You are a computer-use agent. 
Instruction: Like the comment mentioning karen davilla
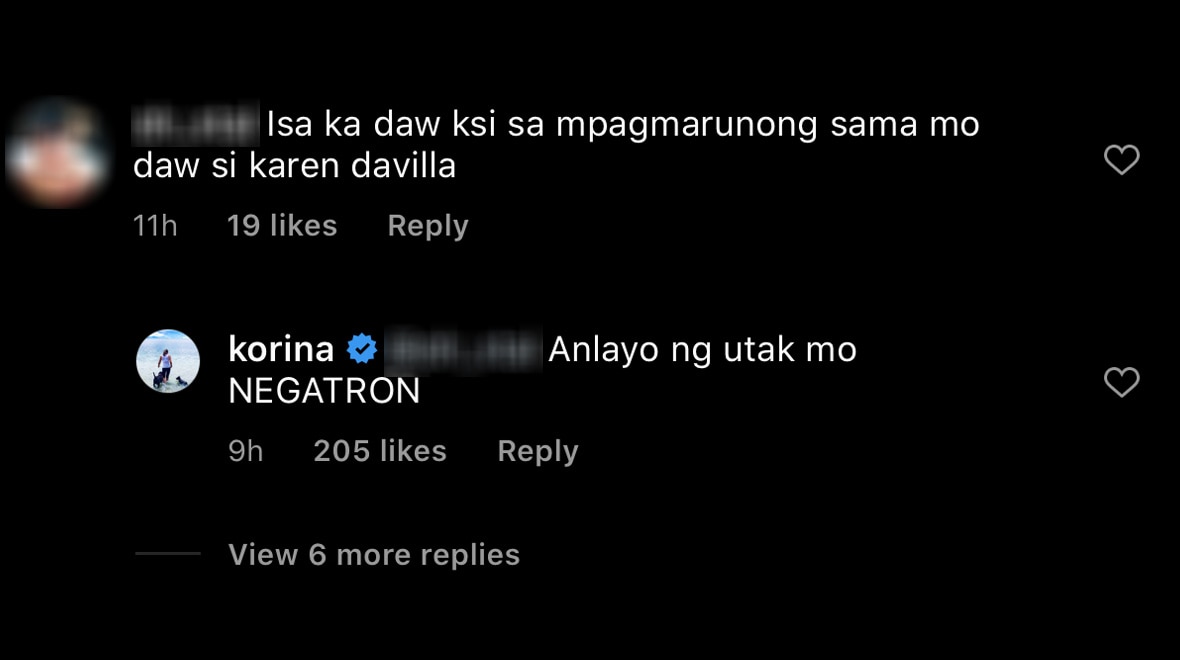1121,160
